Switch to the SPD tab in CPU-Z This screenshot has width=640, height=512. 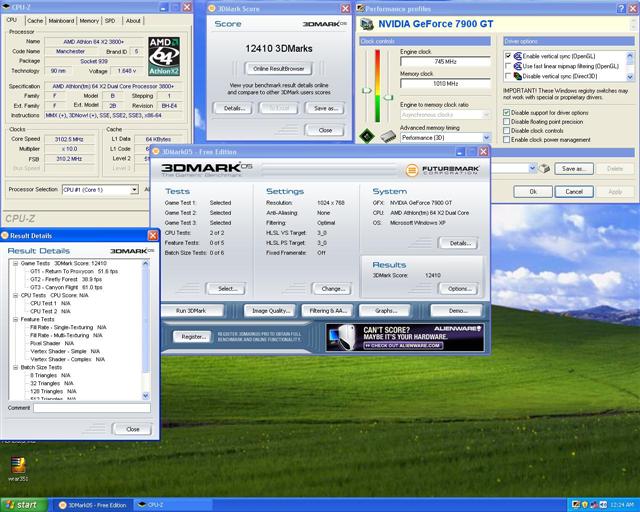pyautogui.click(x=110, y=20)
